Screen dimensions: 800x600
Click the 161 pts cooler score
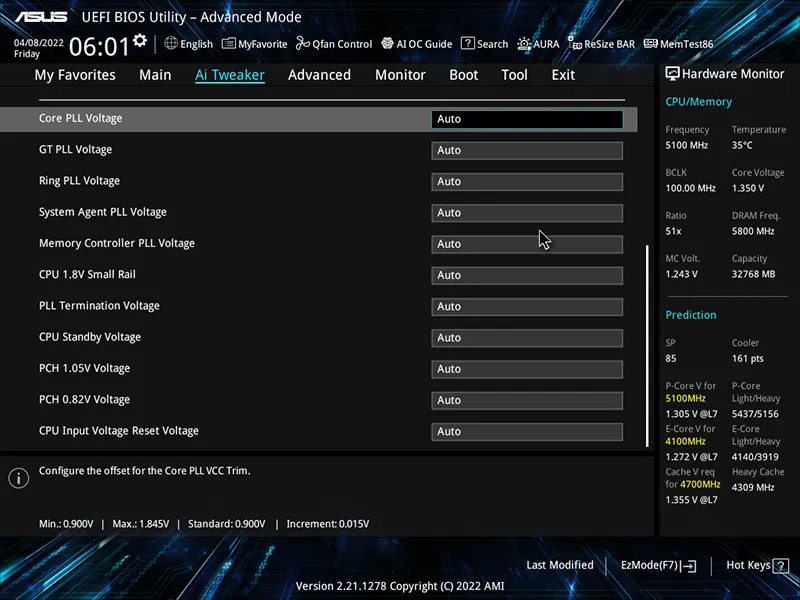747,359
